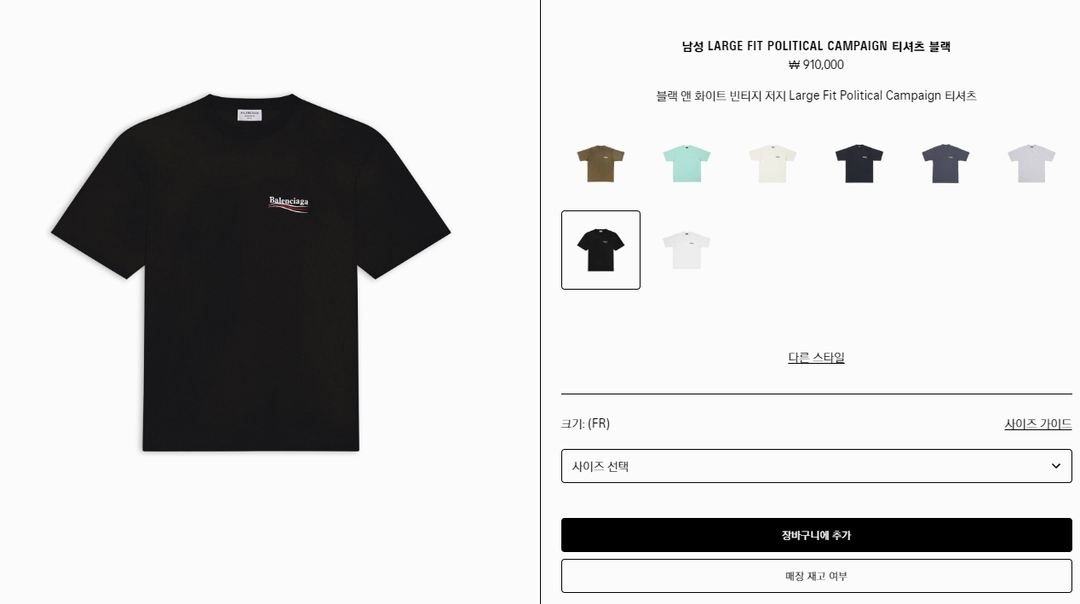Click the 크기: (FR) size label

(x=585, y=424)
